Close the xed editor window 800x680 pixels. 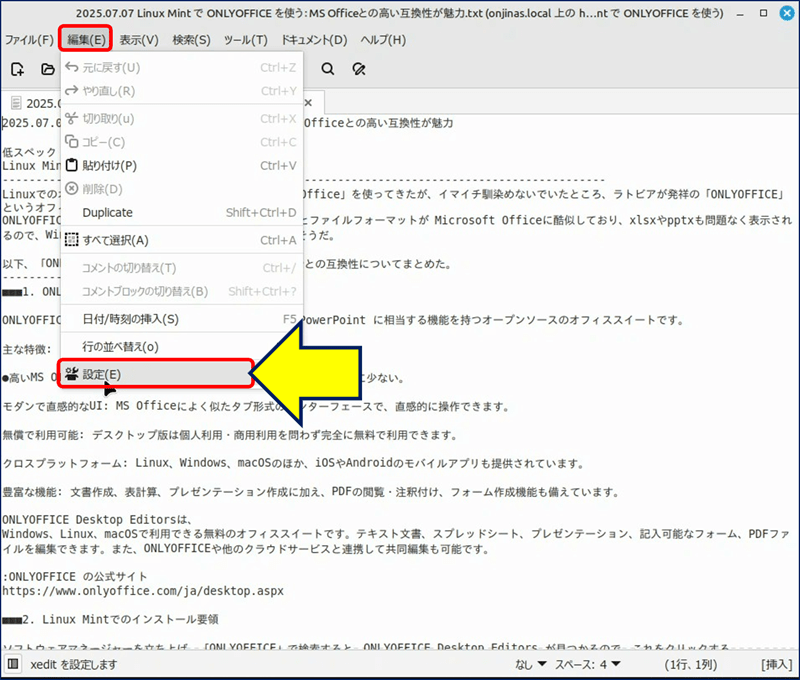(x=787, y=13)
